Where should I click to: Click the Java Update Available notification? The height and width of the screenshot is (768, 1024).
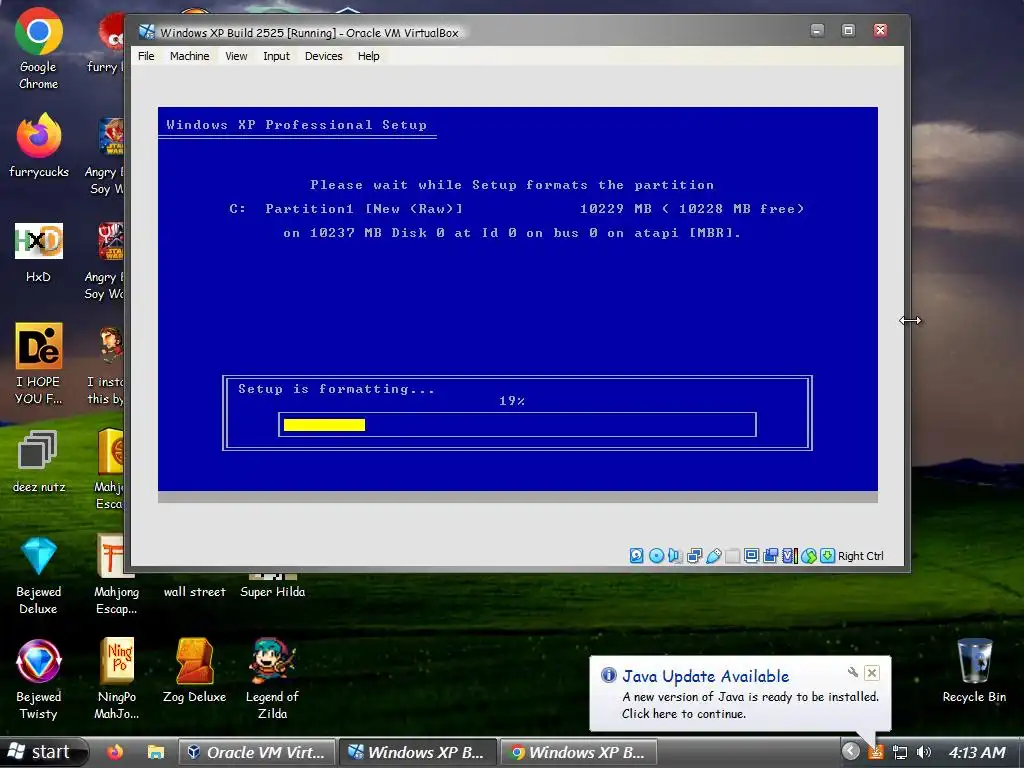point(740,694)
